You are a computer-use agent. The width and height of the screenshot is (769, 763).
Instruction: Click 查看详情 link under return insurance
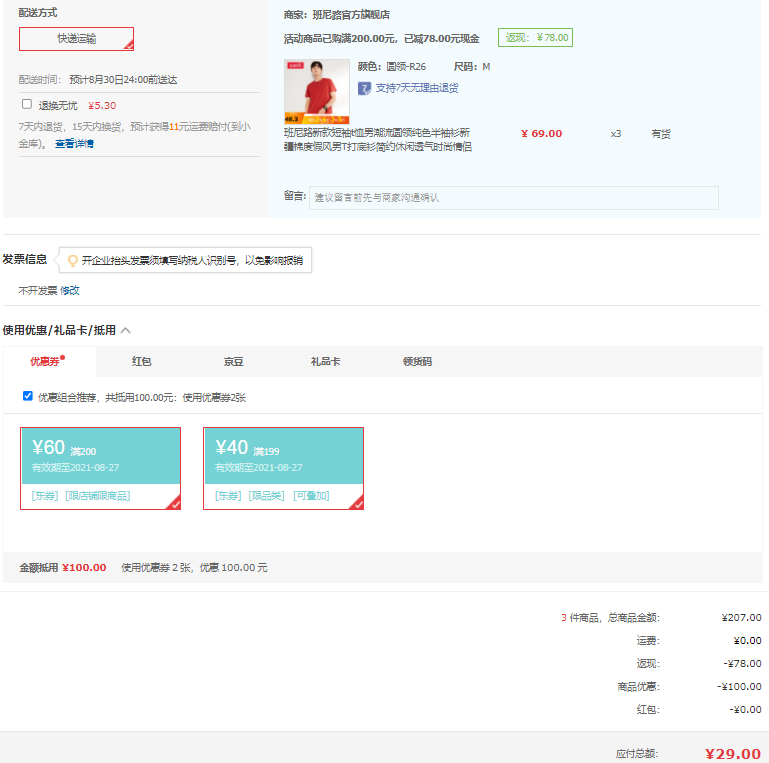pyautogui.click(x=74, y=143)
